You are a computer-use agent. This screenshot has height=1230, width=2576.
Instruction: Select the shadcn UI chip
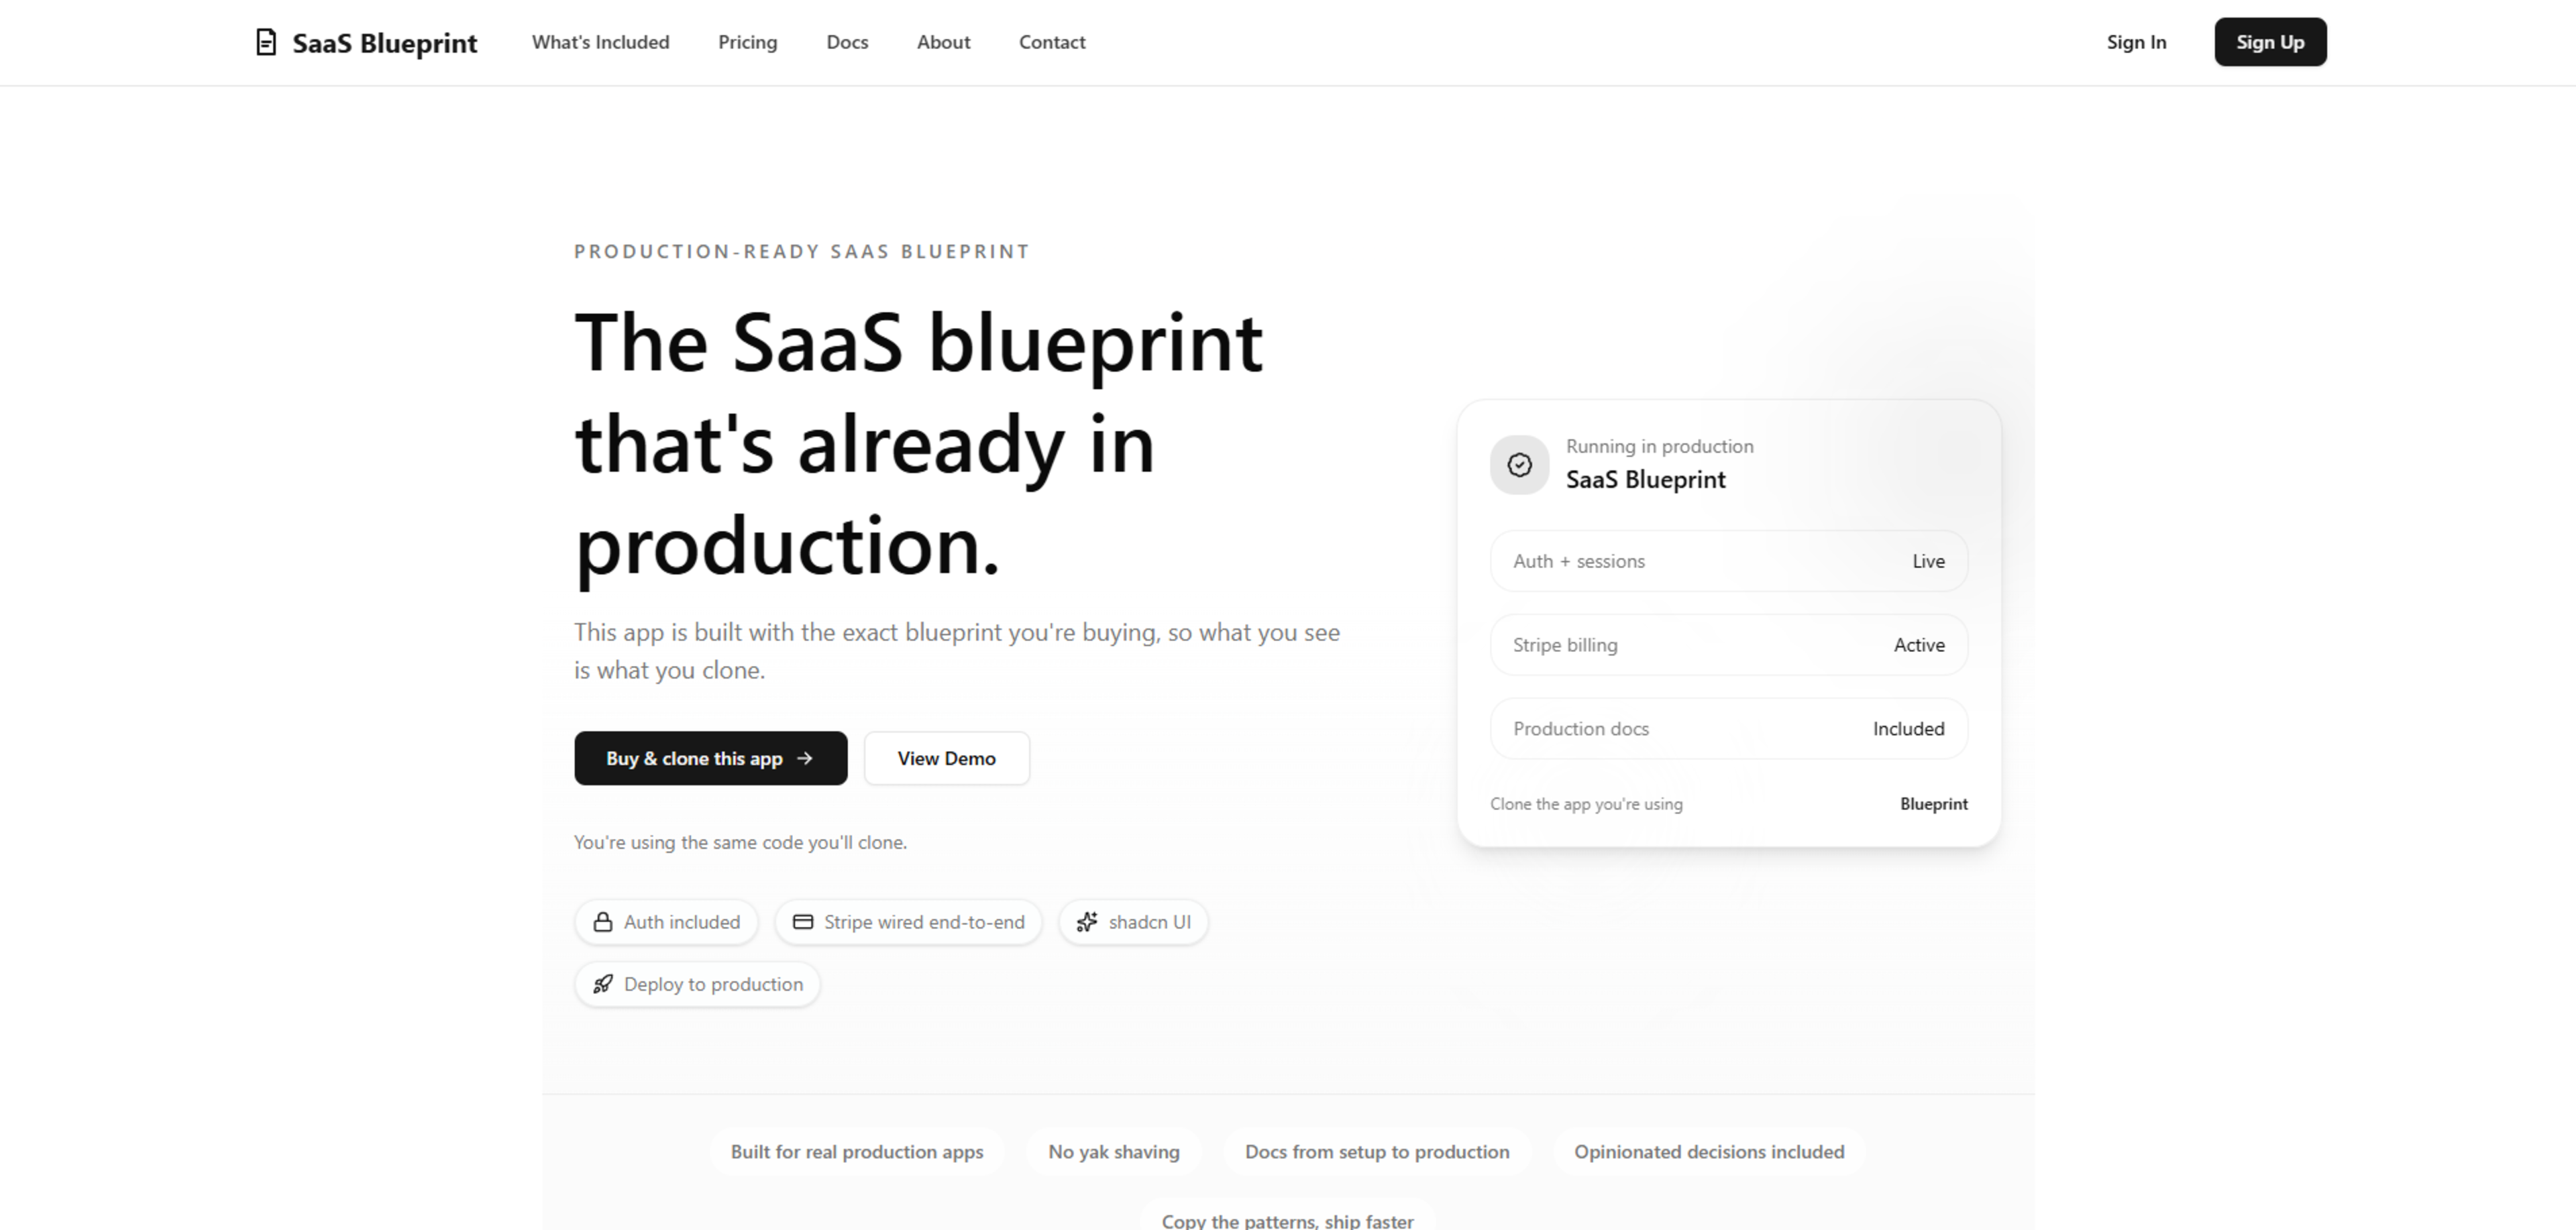tap(1133, 922)
